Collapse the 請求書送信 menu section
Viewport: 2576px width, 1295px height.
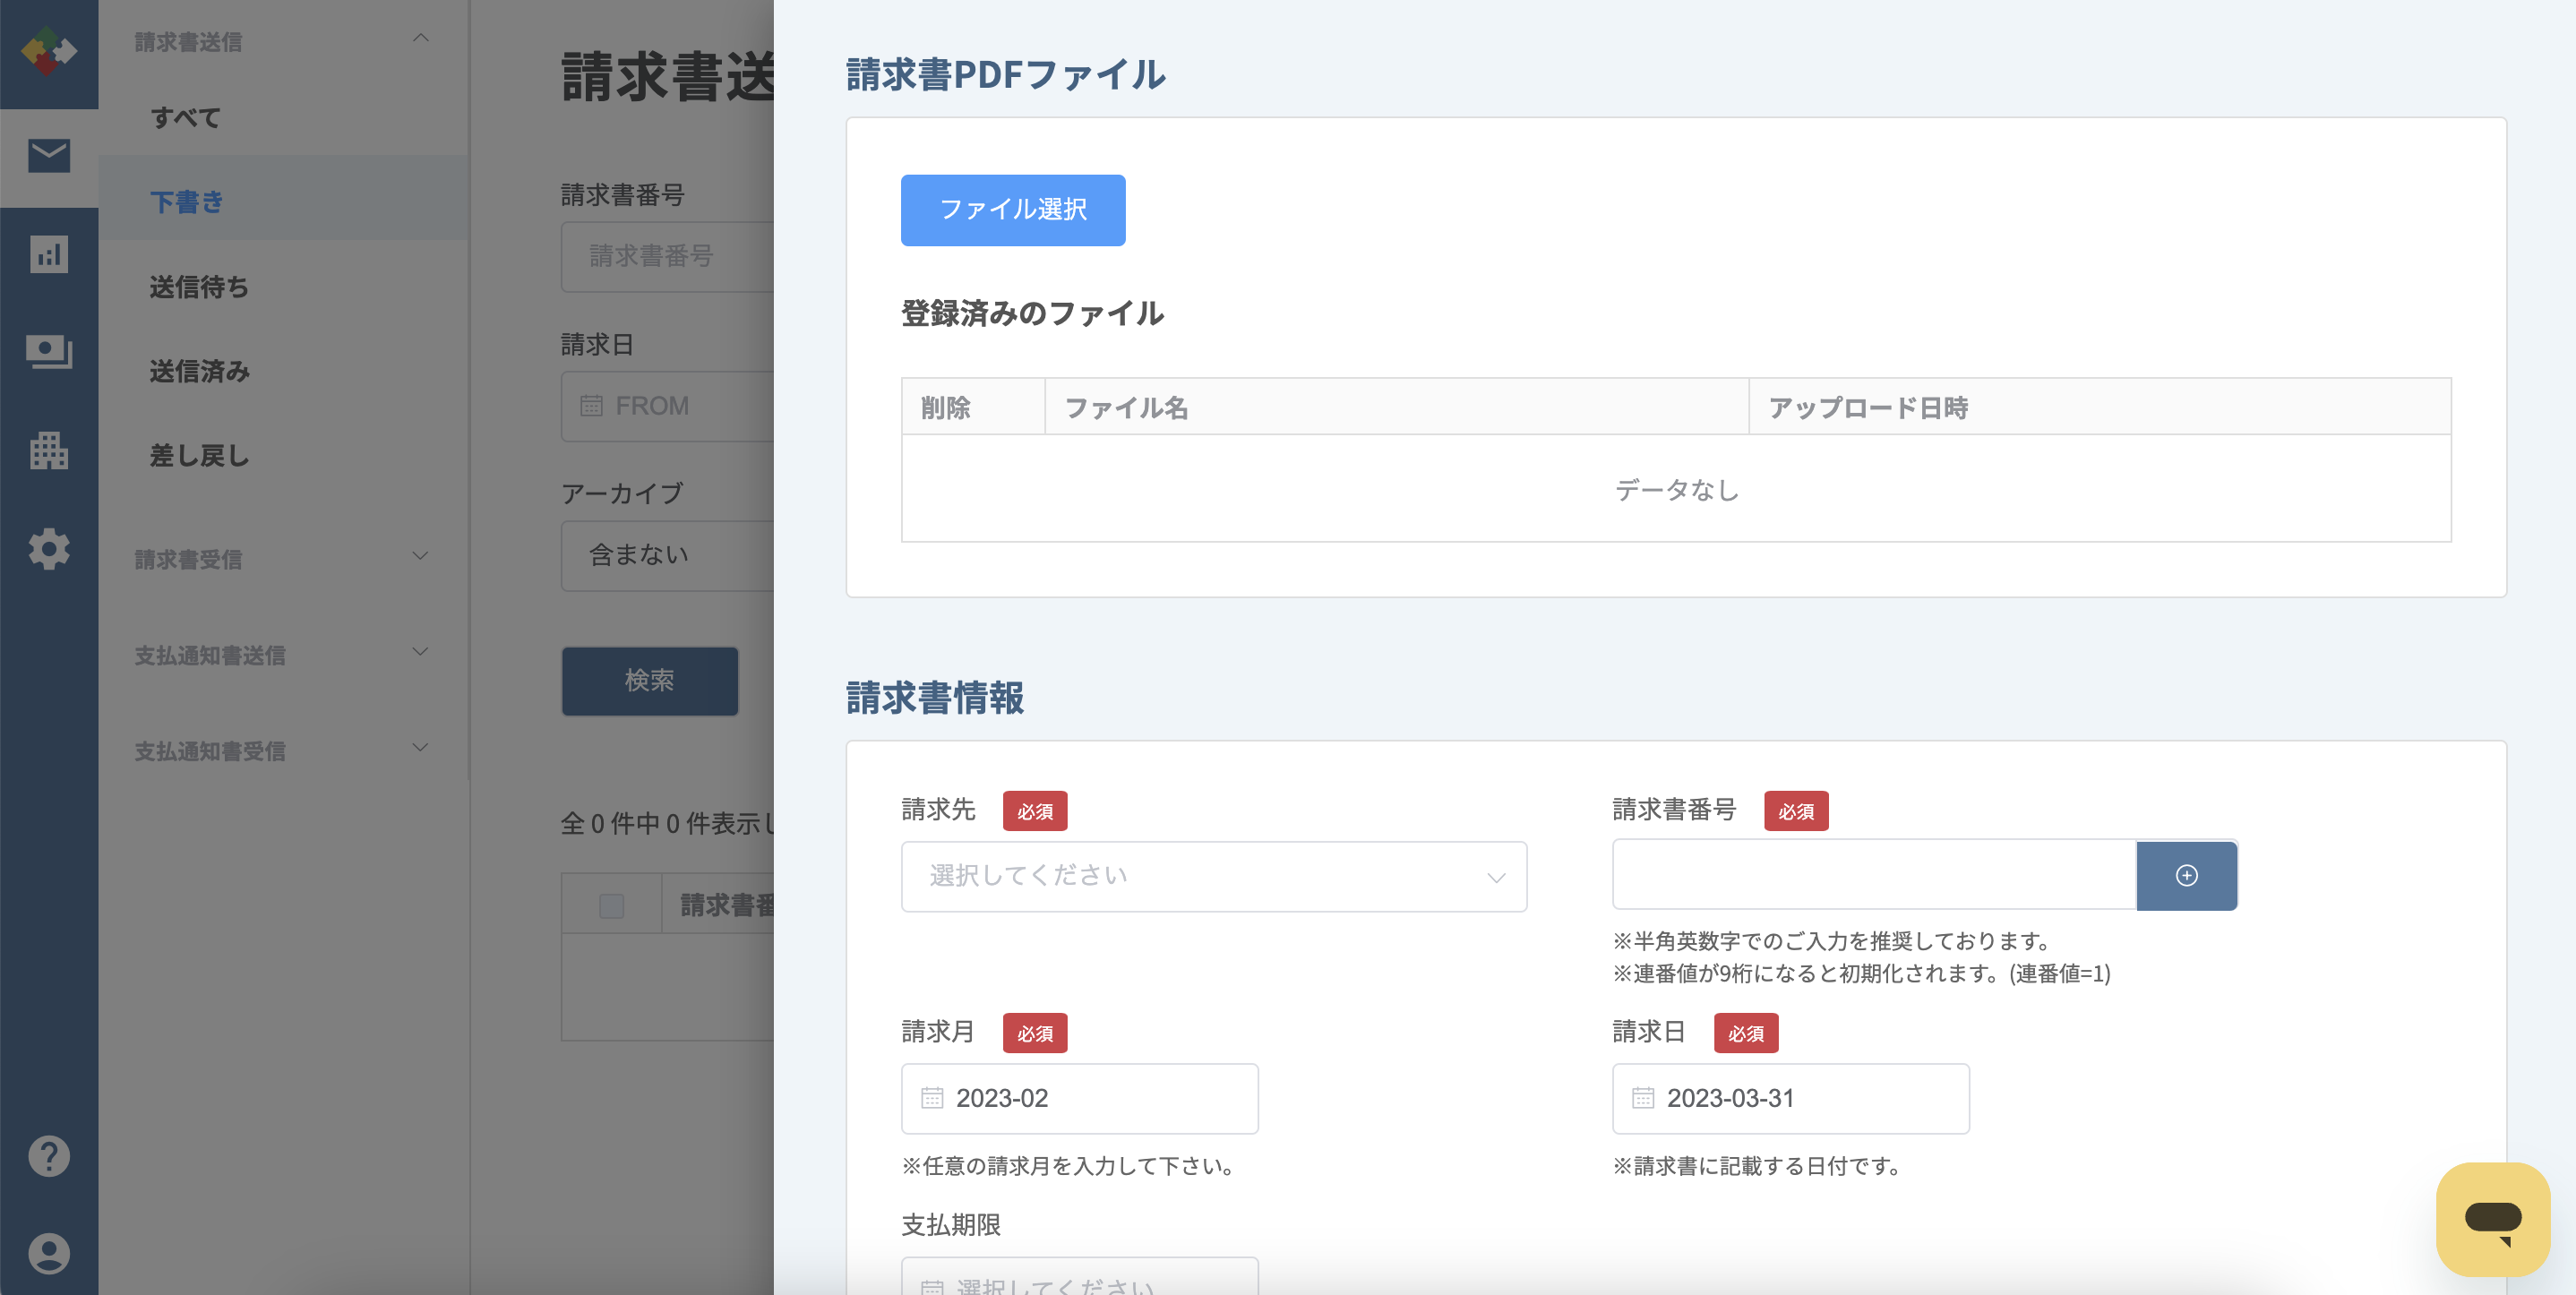pyautogui.click(x=421, y=39)
